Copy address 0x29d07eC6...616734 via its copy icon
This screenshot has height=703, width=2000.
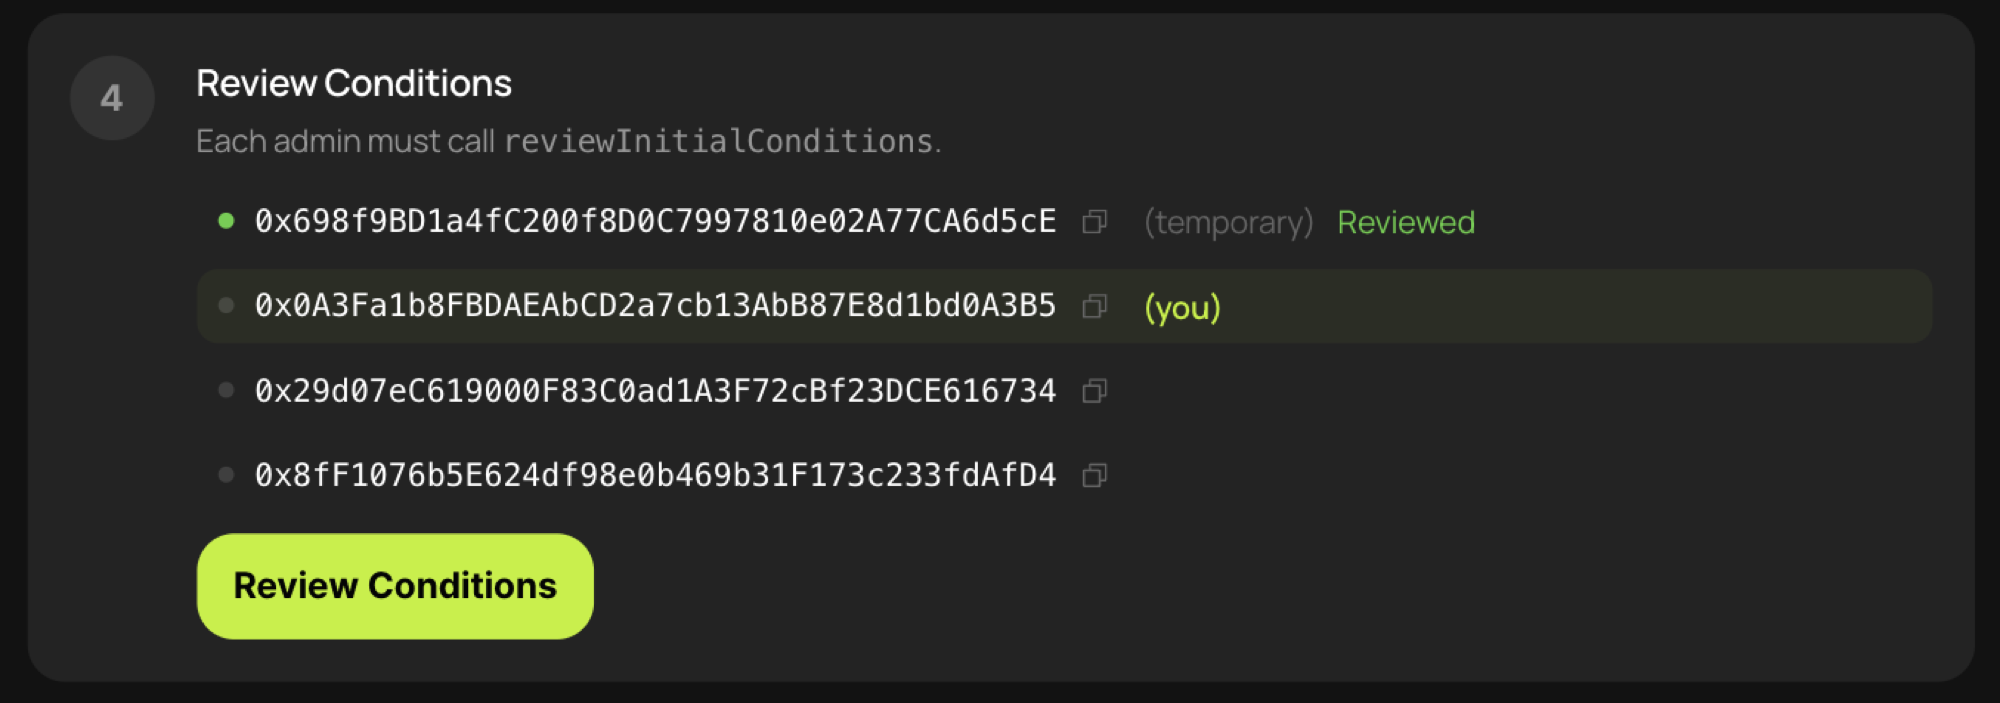point(1094,391)
